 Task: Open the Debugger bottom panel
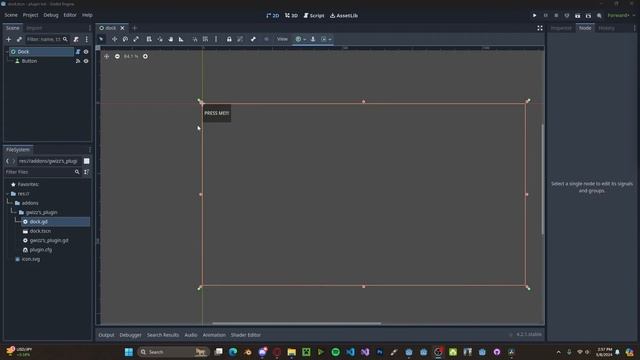coord(130,335)
